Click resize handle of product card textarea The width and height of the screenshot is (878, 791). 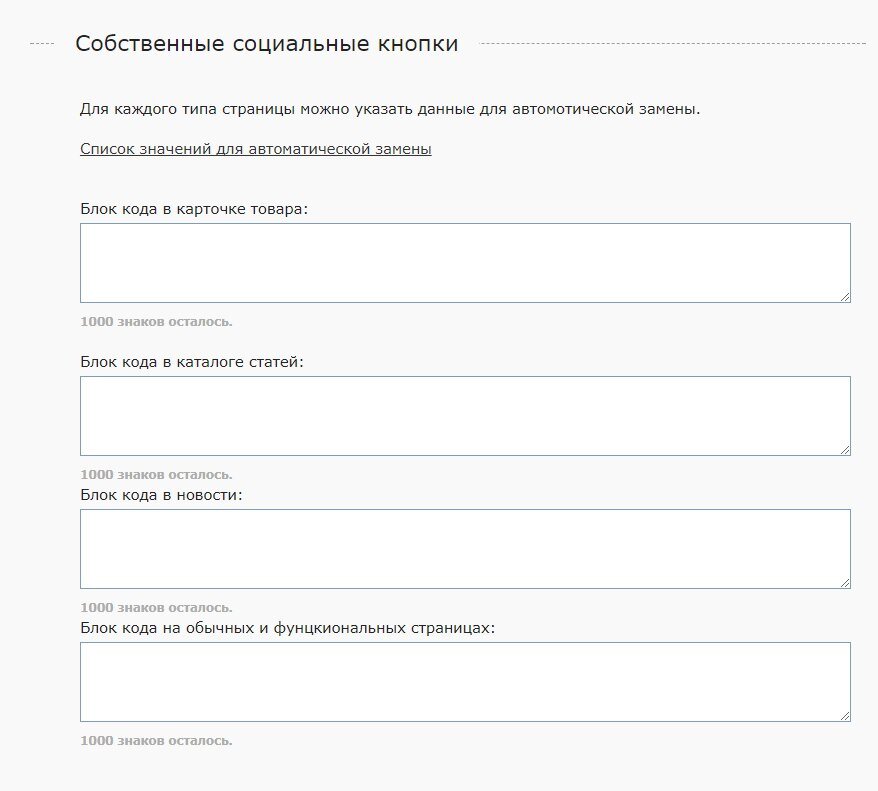[845, 297]
